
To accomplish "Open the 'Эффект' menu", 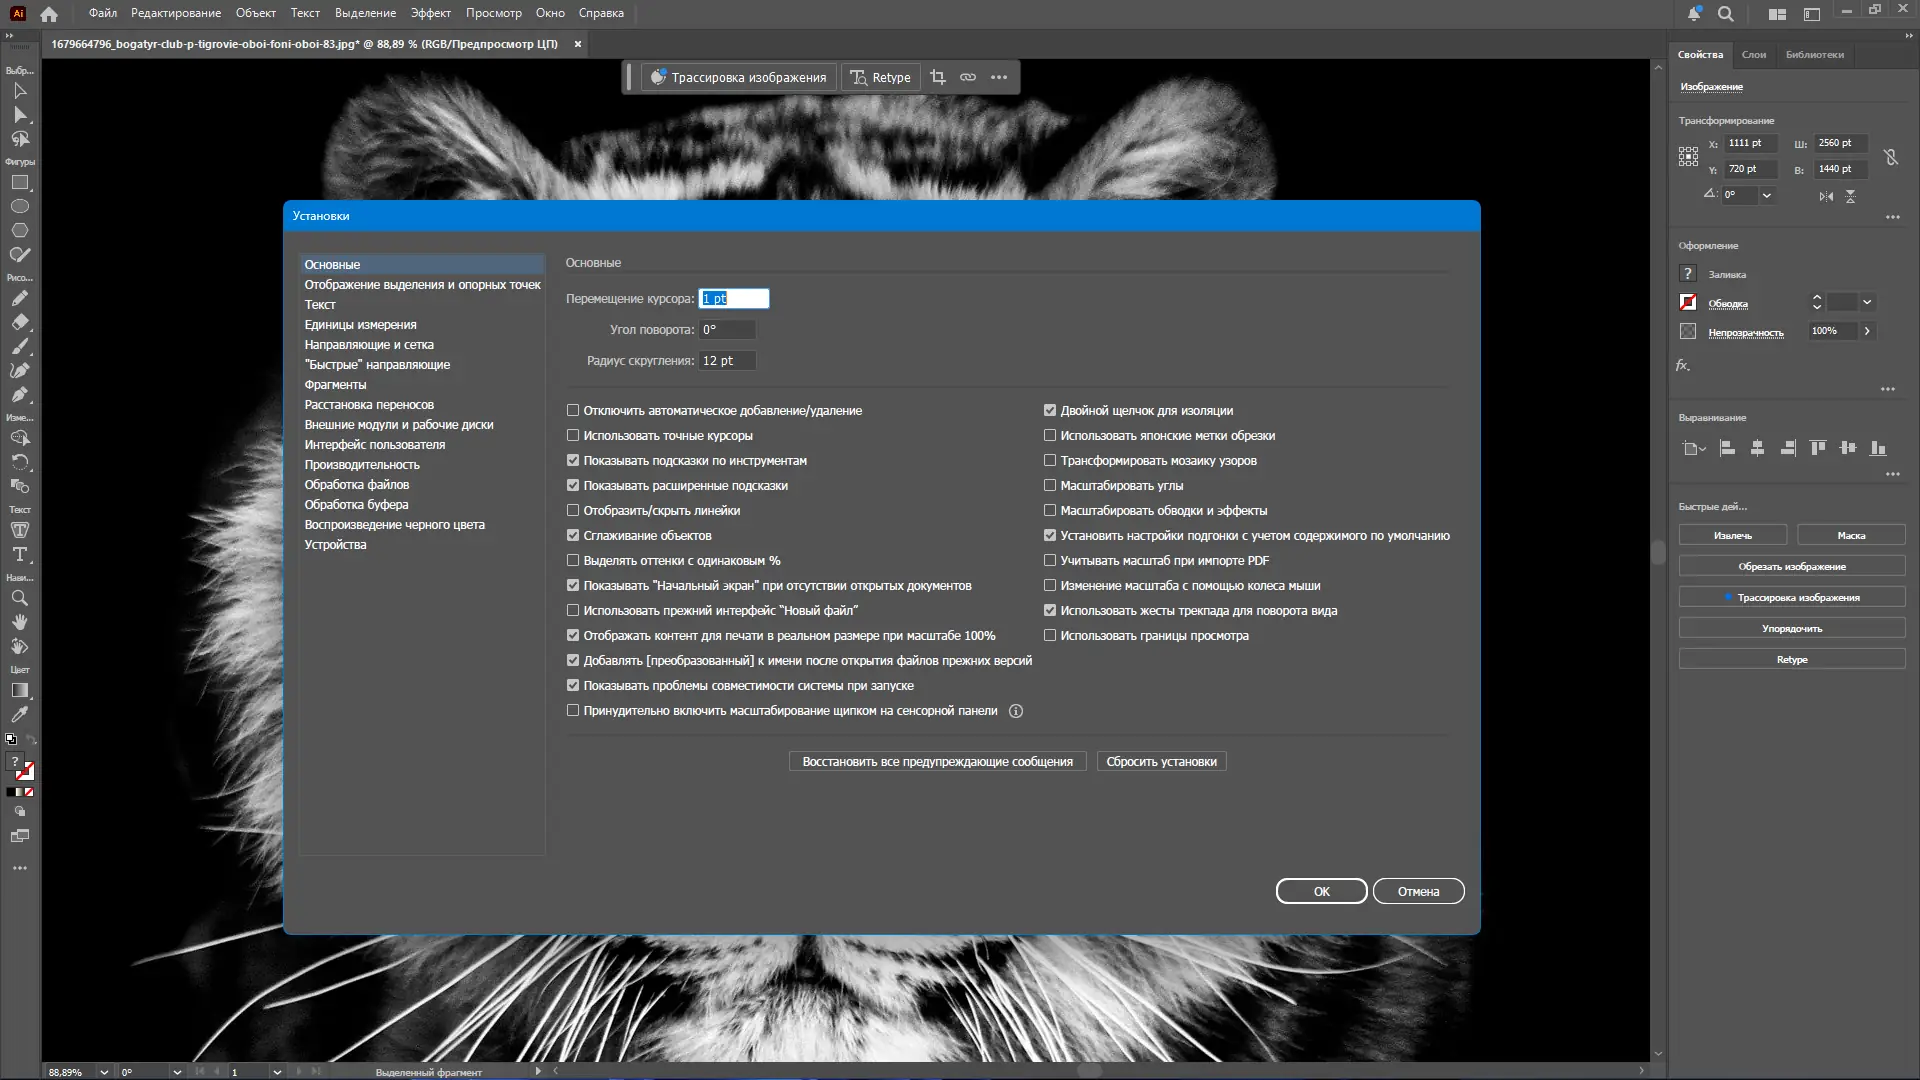I will [430, 13].
